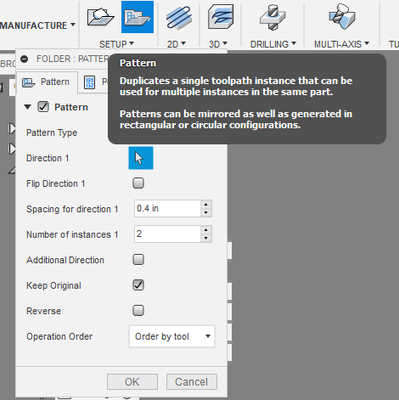The image size is (399, 400).
Task: Open the DRILLING menu dropdown
Action: [273, 44]
